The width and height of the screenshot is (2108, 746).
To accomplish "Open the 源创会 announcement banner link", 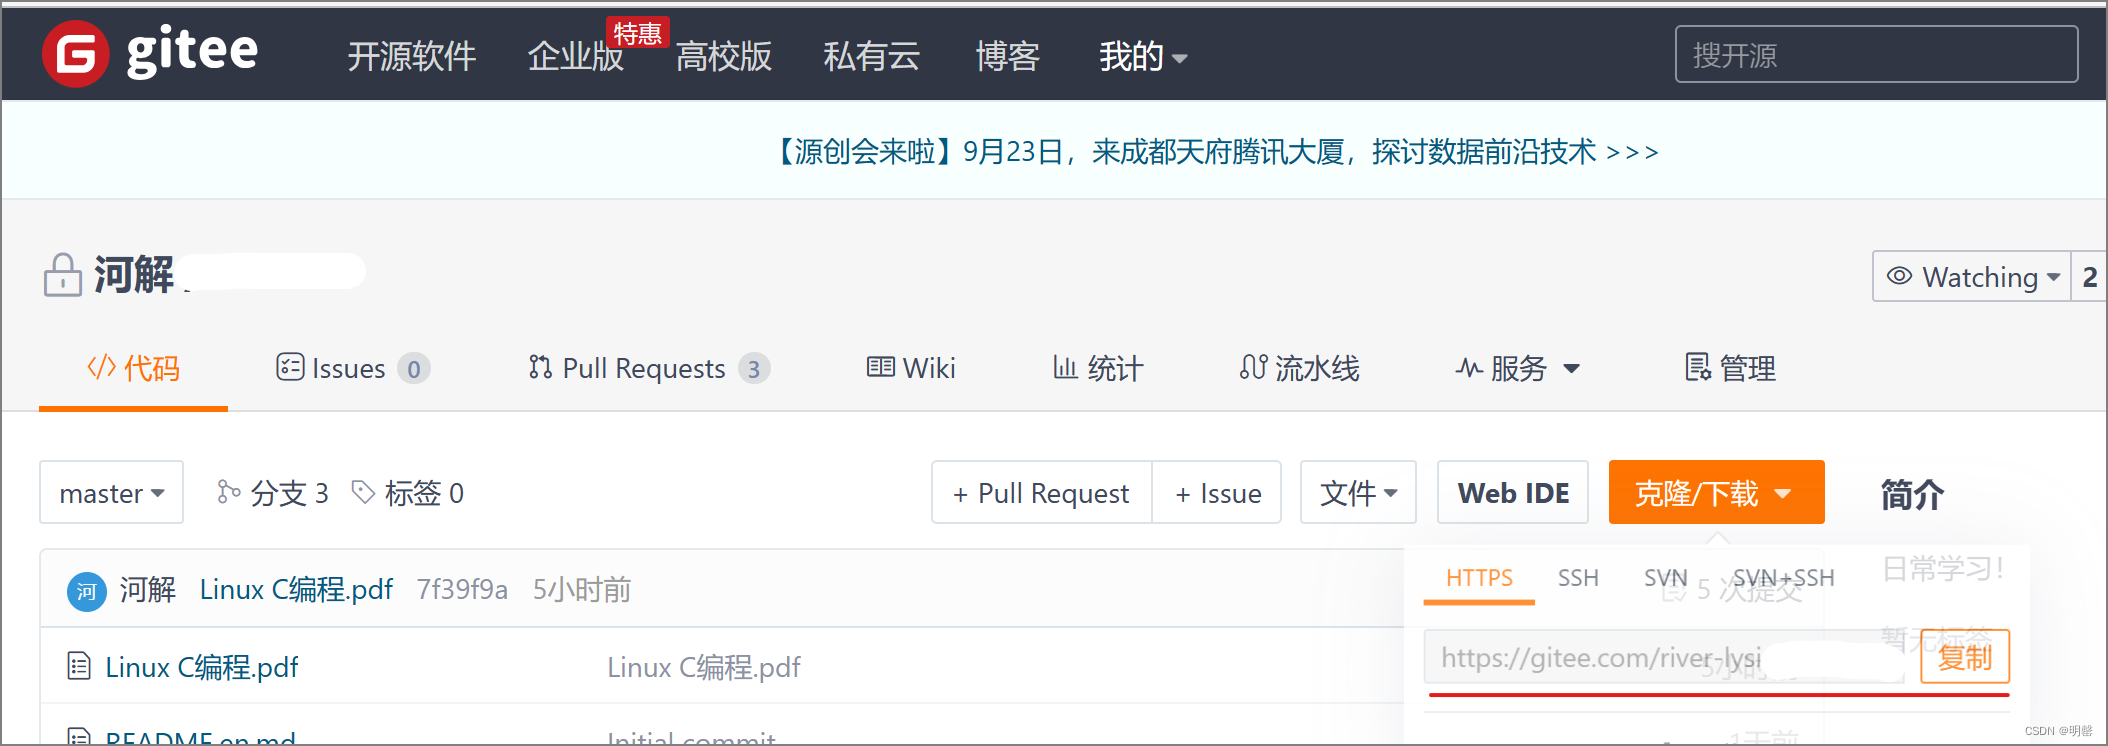I will [x=1215, y=152].
